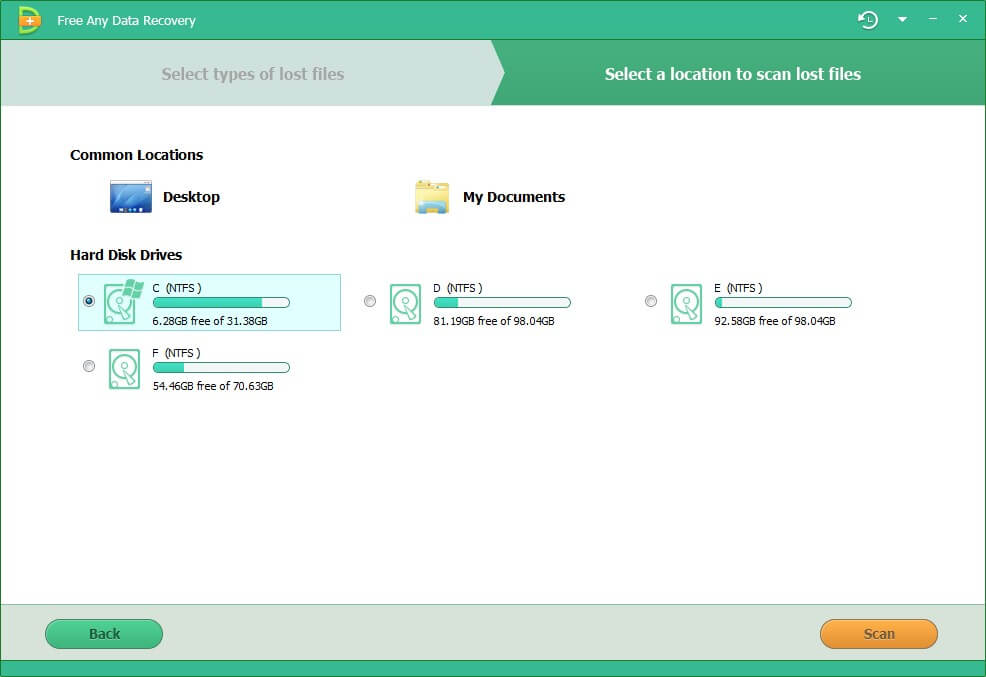986x677 pixels.
Task: Click the Free Any Data Recovery logo icon
Action: pyautogui.click(x=29, y=20)
